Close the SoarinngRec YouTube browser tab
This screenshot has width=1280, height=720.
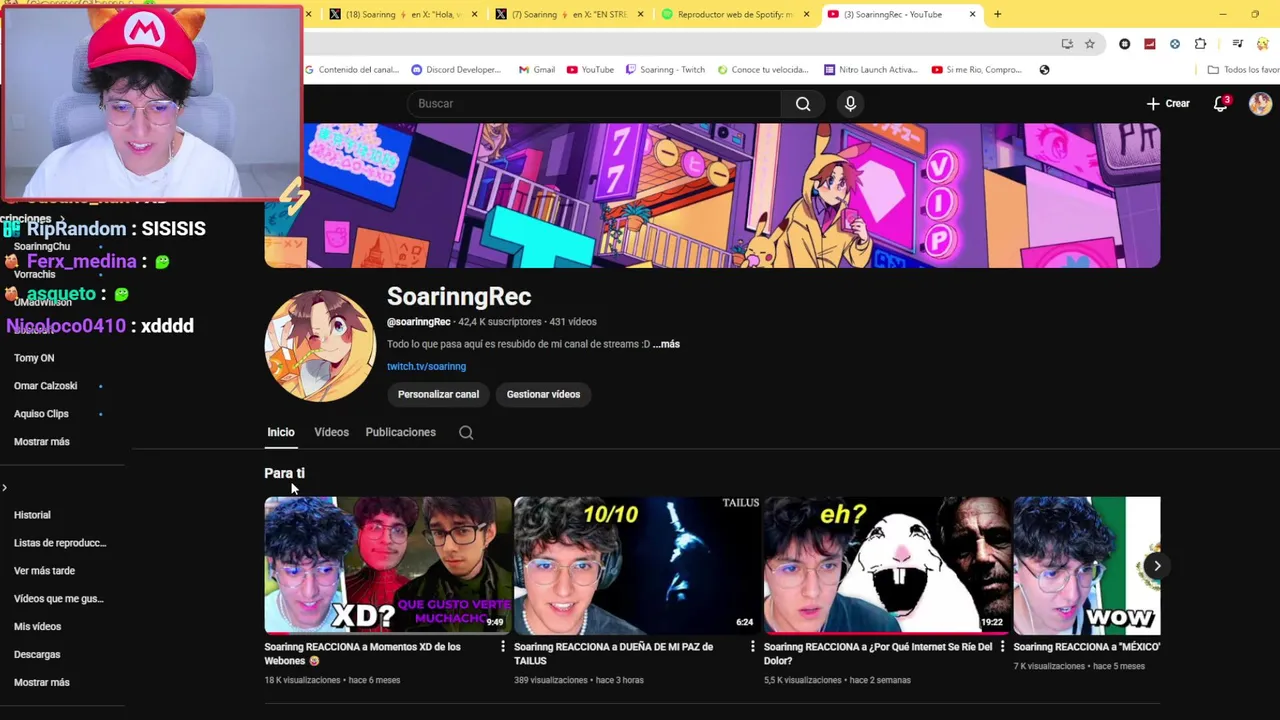[972, 14]
